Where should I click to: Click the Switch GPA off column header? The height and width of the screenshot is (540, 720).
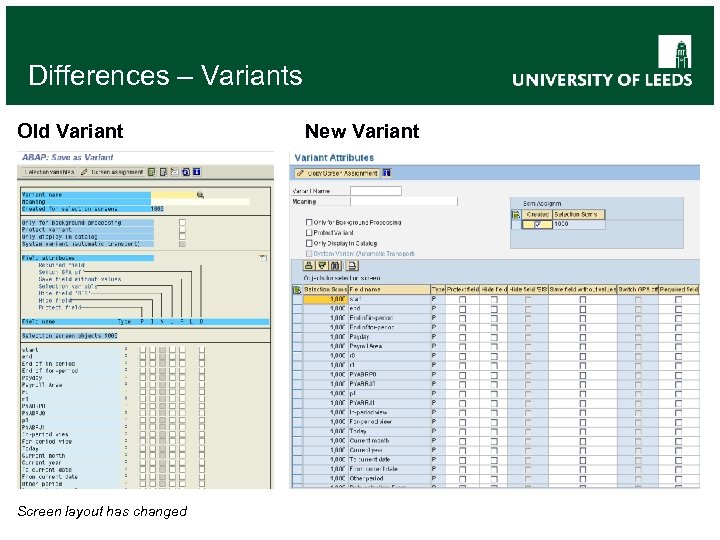(x=638, y=290)
